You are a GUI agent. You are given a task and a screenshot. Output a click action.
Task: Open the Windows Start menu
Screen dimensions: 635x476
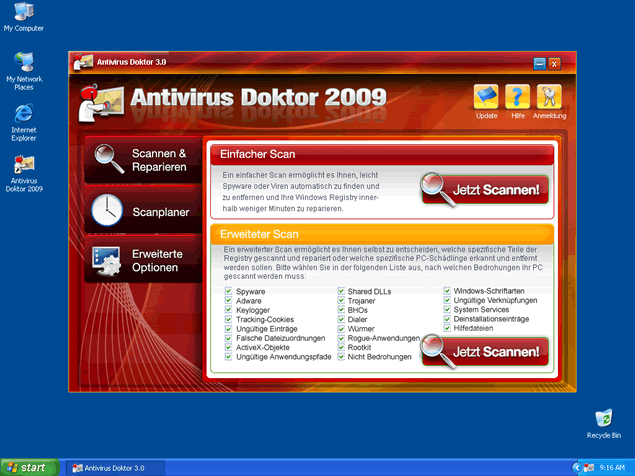(28, 467)
